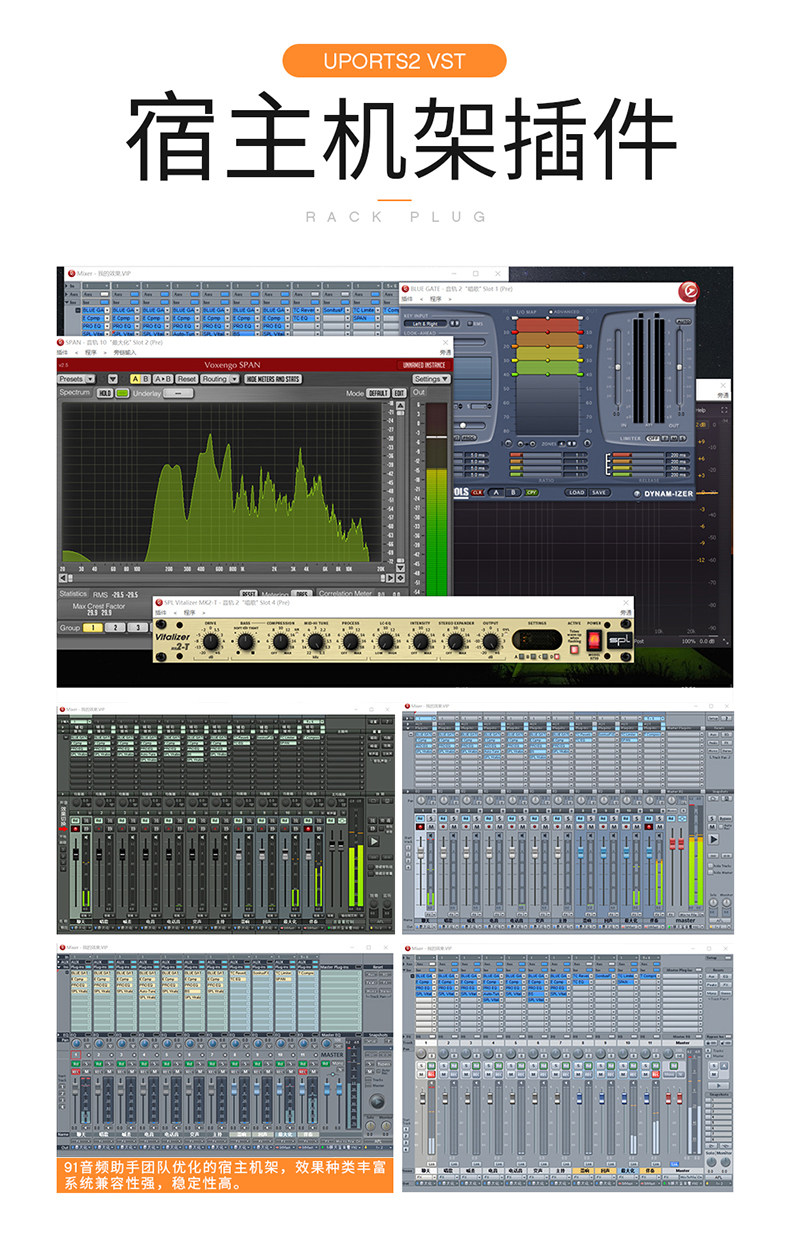Click CLR in the Dynam-izer bottom bar

[x=477, y=492]
